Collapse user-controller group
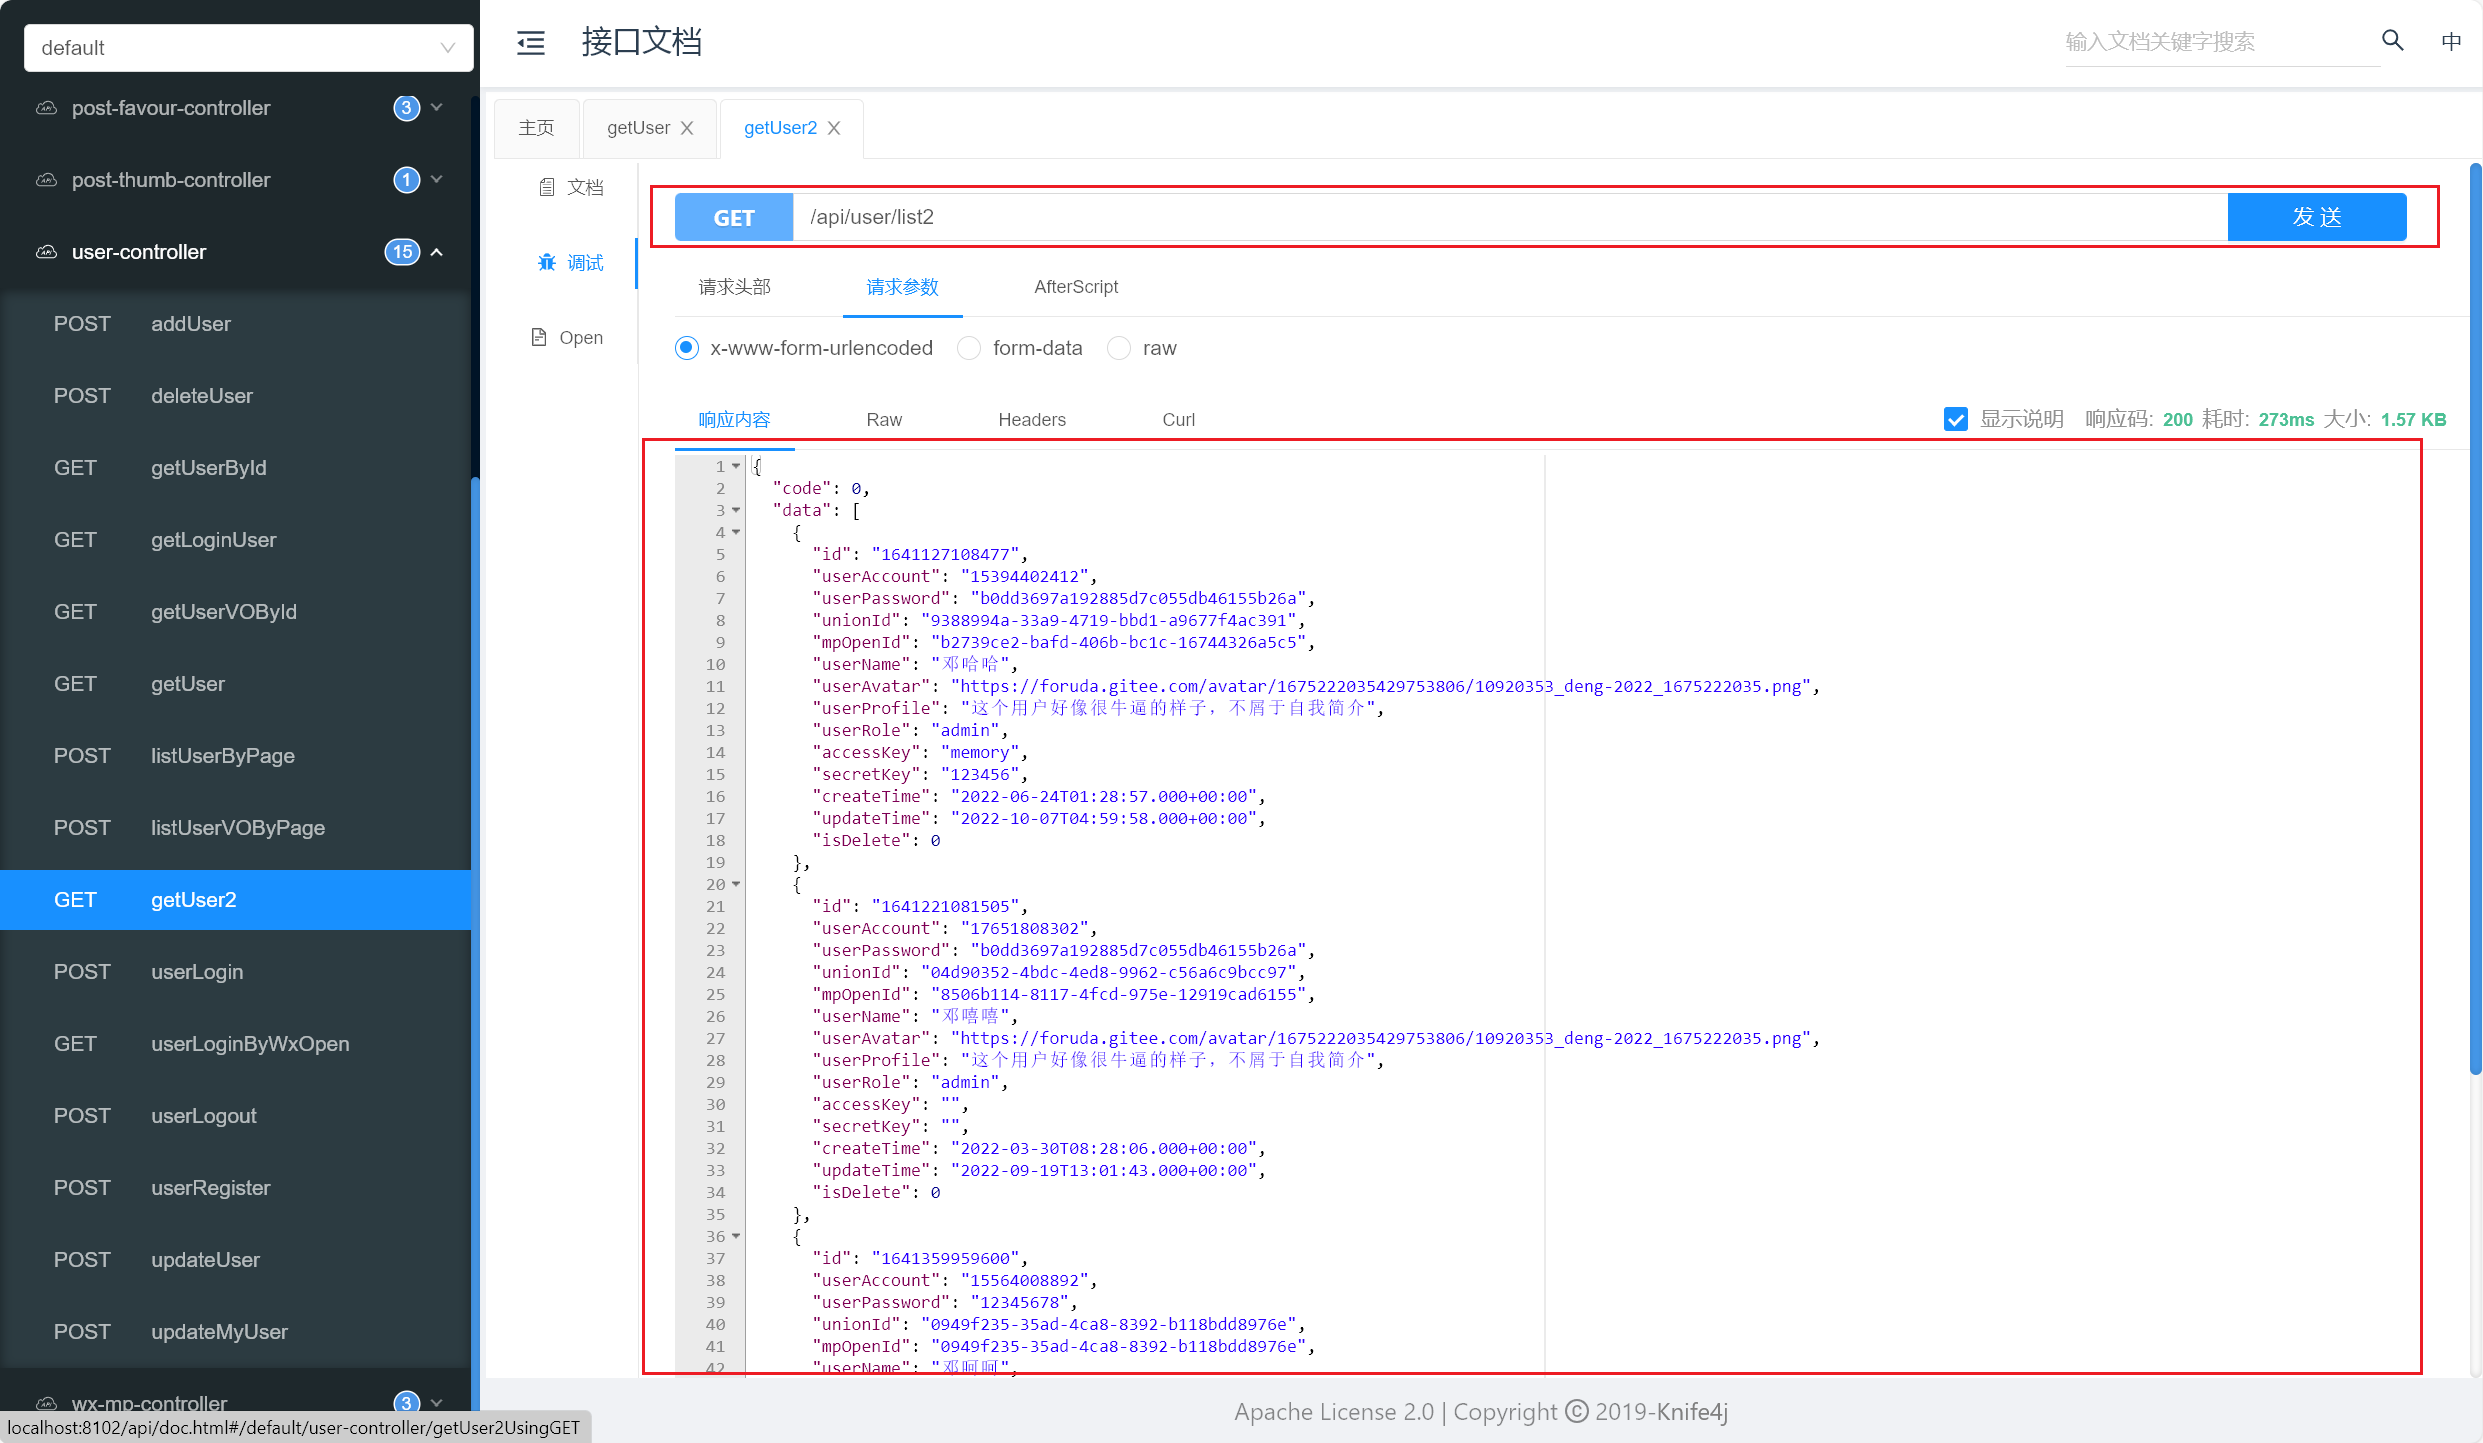This screenshot has height=1443, width=2483. click(x=437, y=252)
